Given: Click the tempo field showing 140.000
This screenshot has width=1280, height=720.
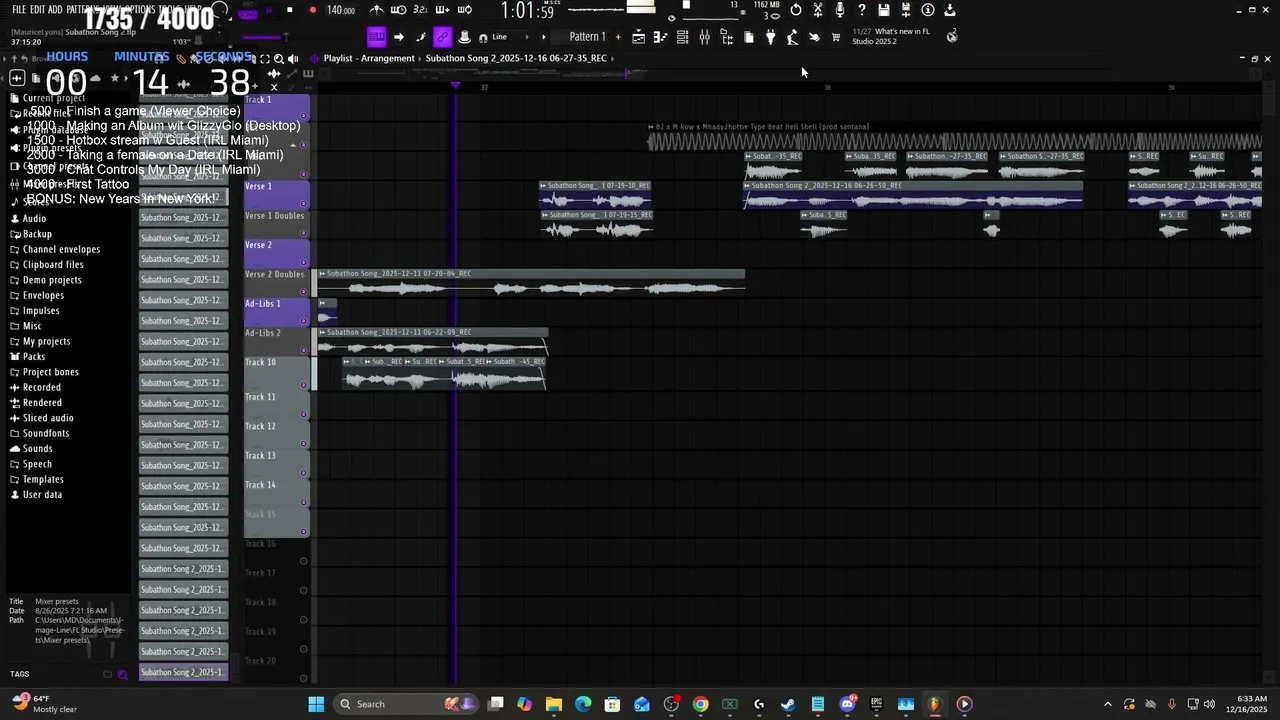Looking at the screenshot, I should [x=341, y=10].
